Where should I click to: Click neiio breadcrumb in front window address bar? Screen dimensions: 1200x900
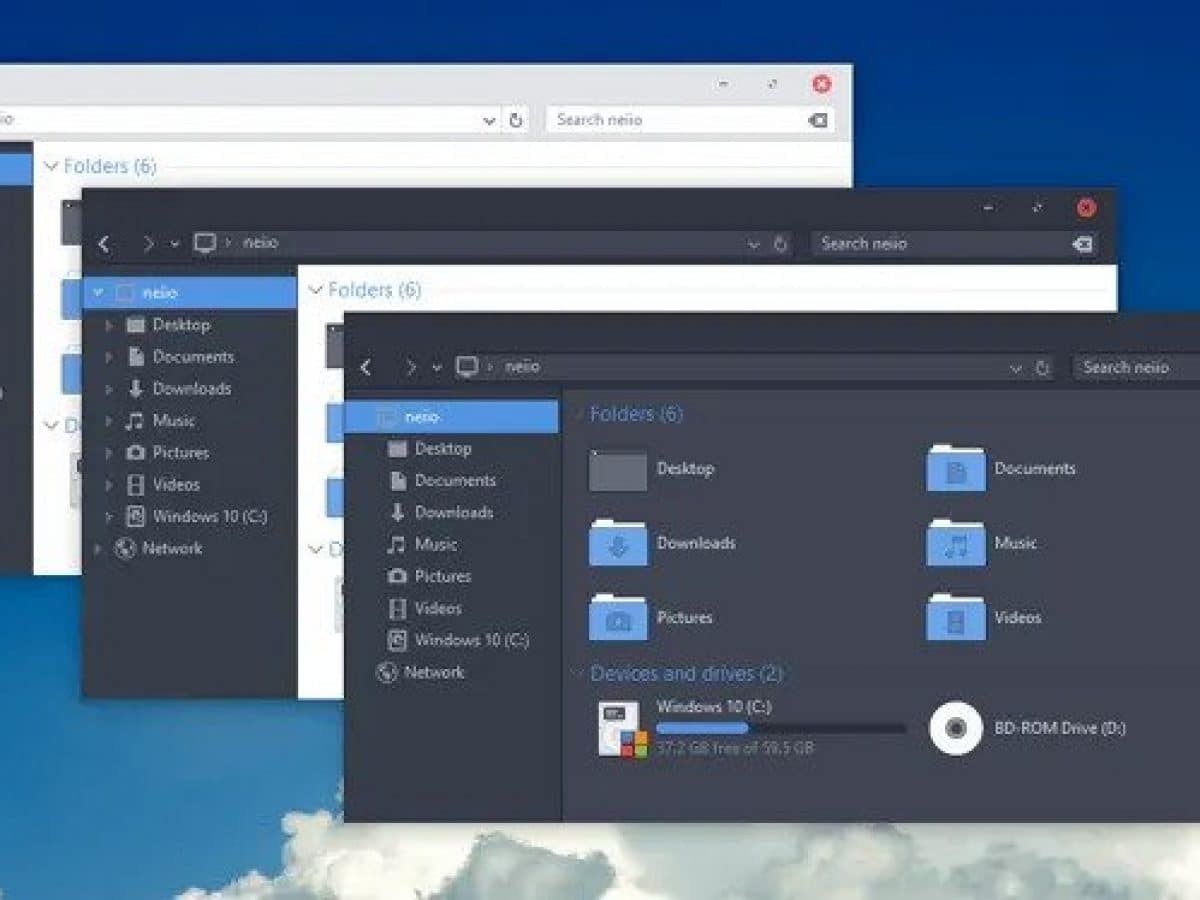[x=522, y=367]
